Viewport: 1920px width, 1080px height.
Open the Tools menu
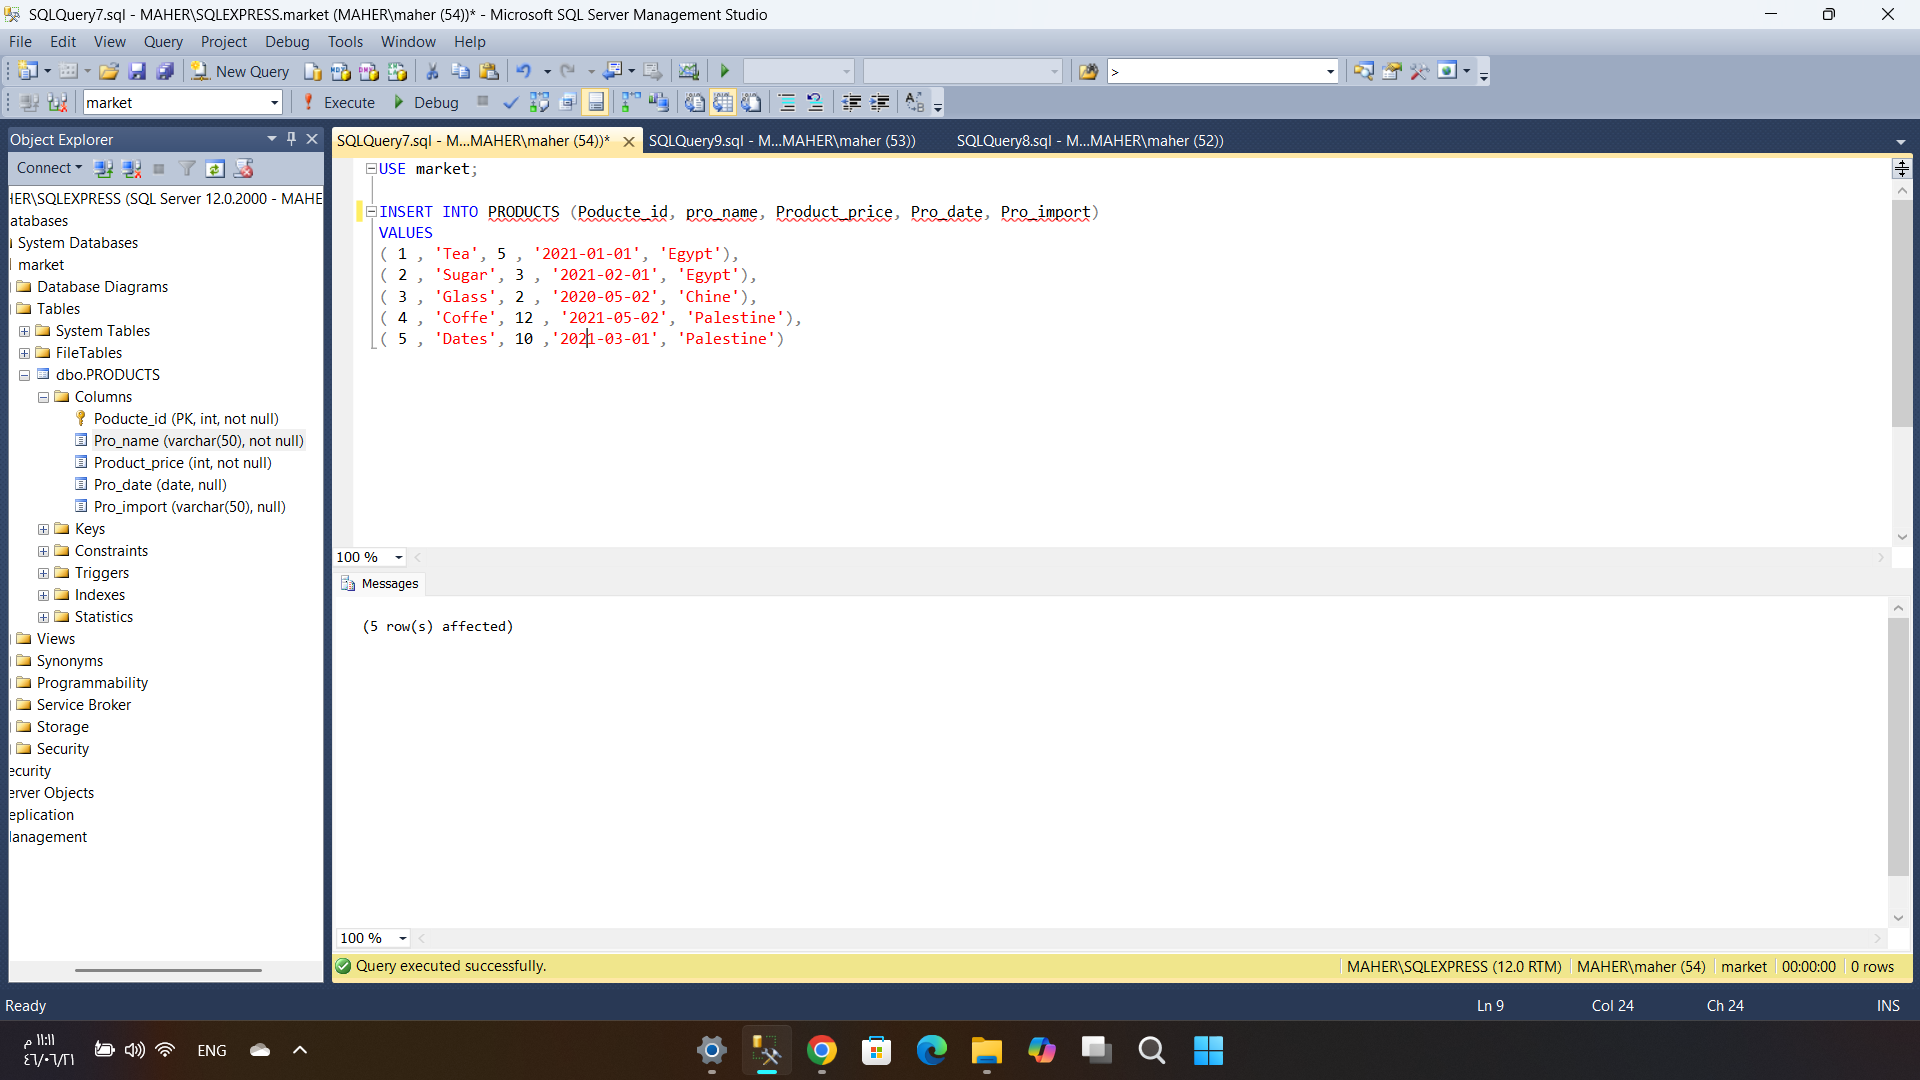click(x=345, y=41)
